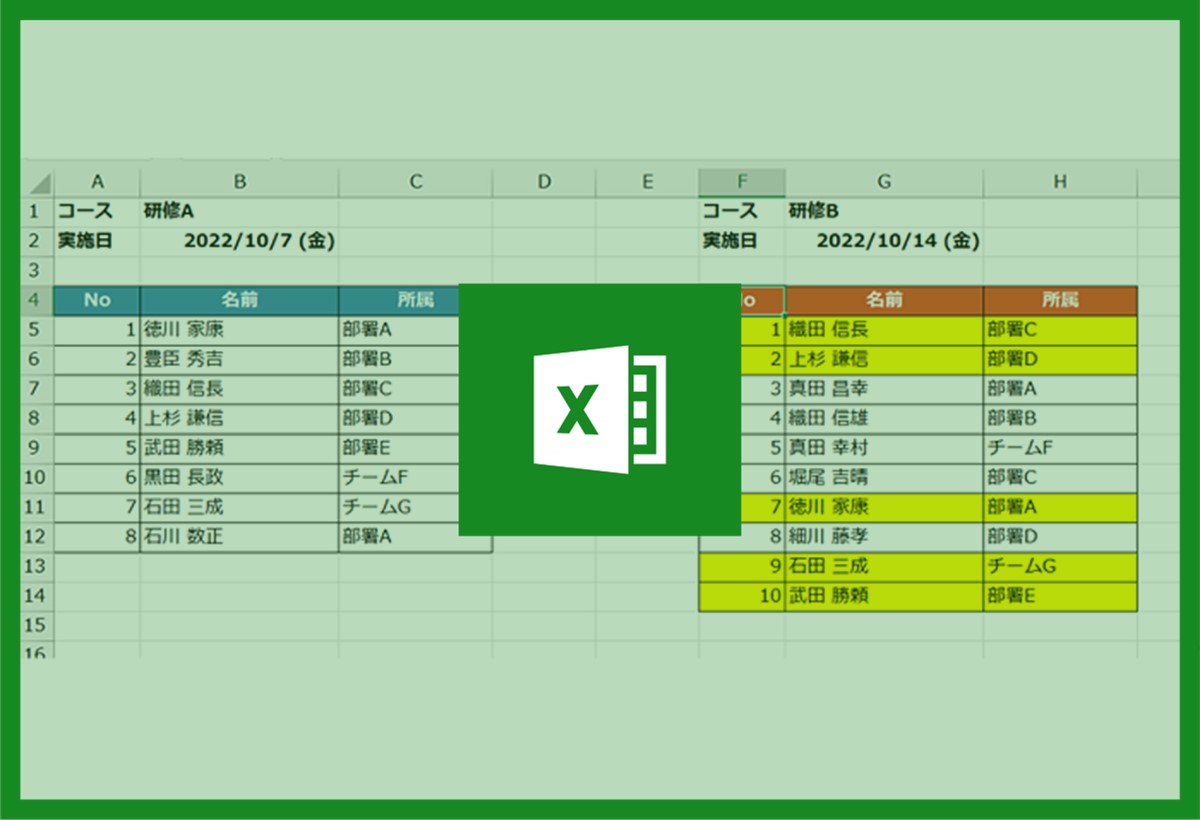Click the select-all corner triangle
1200x820 pixels.
coord(39,183)
